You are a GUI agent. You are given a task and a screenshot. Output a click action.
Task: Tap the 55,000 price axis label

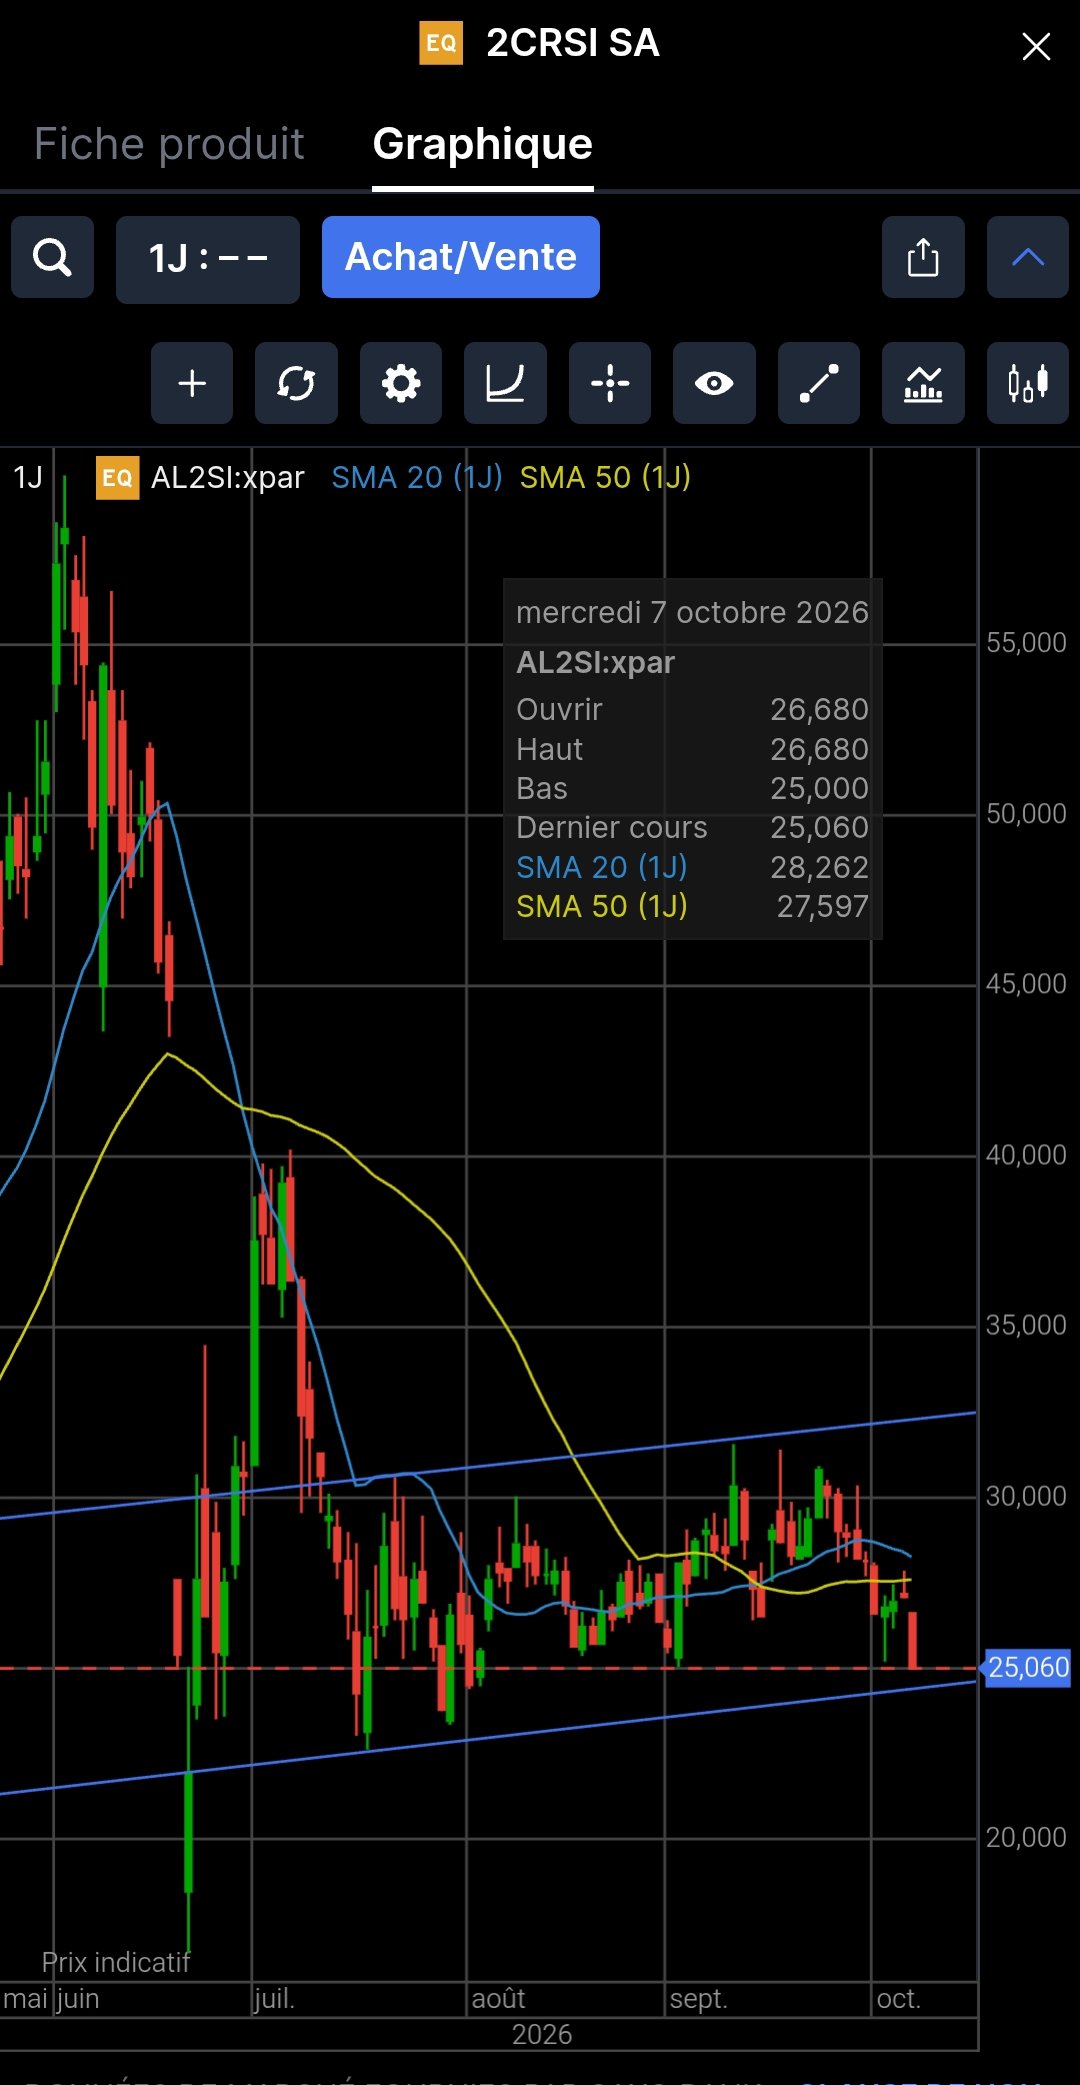[x=1026, y=642]
